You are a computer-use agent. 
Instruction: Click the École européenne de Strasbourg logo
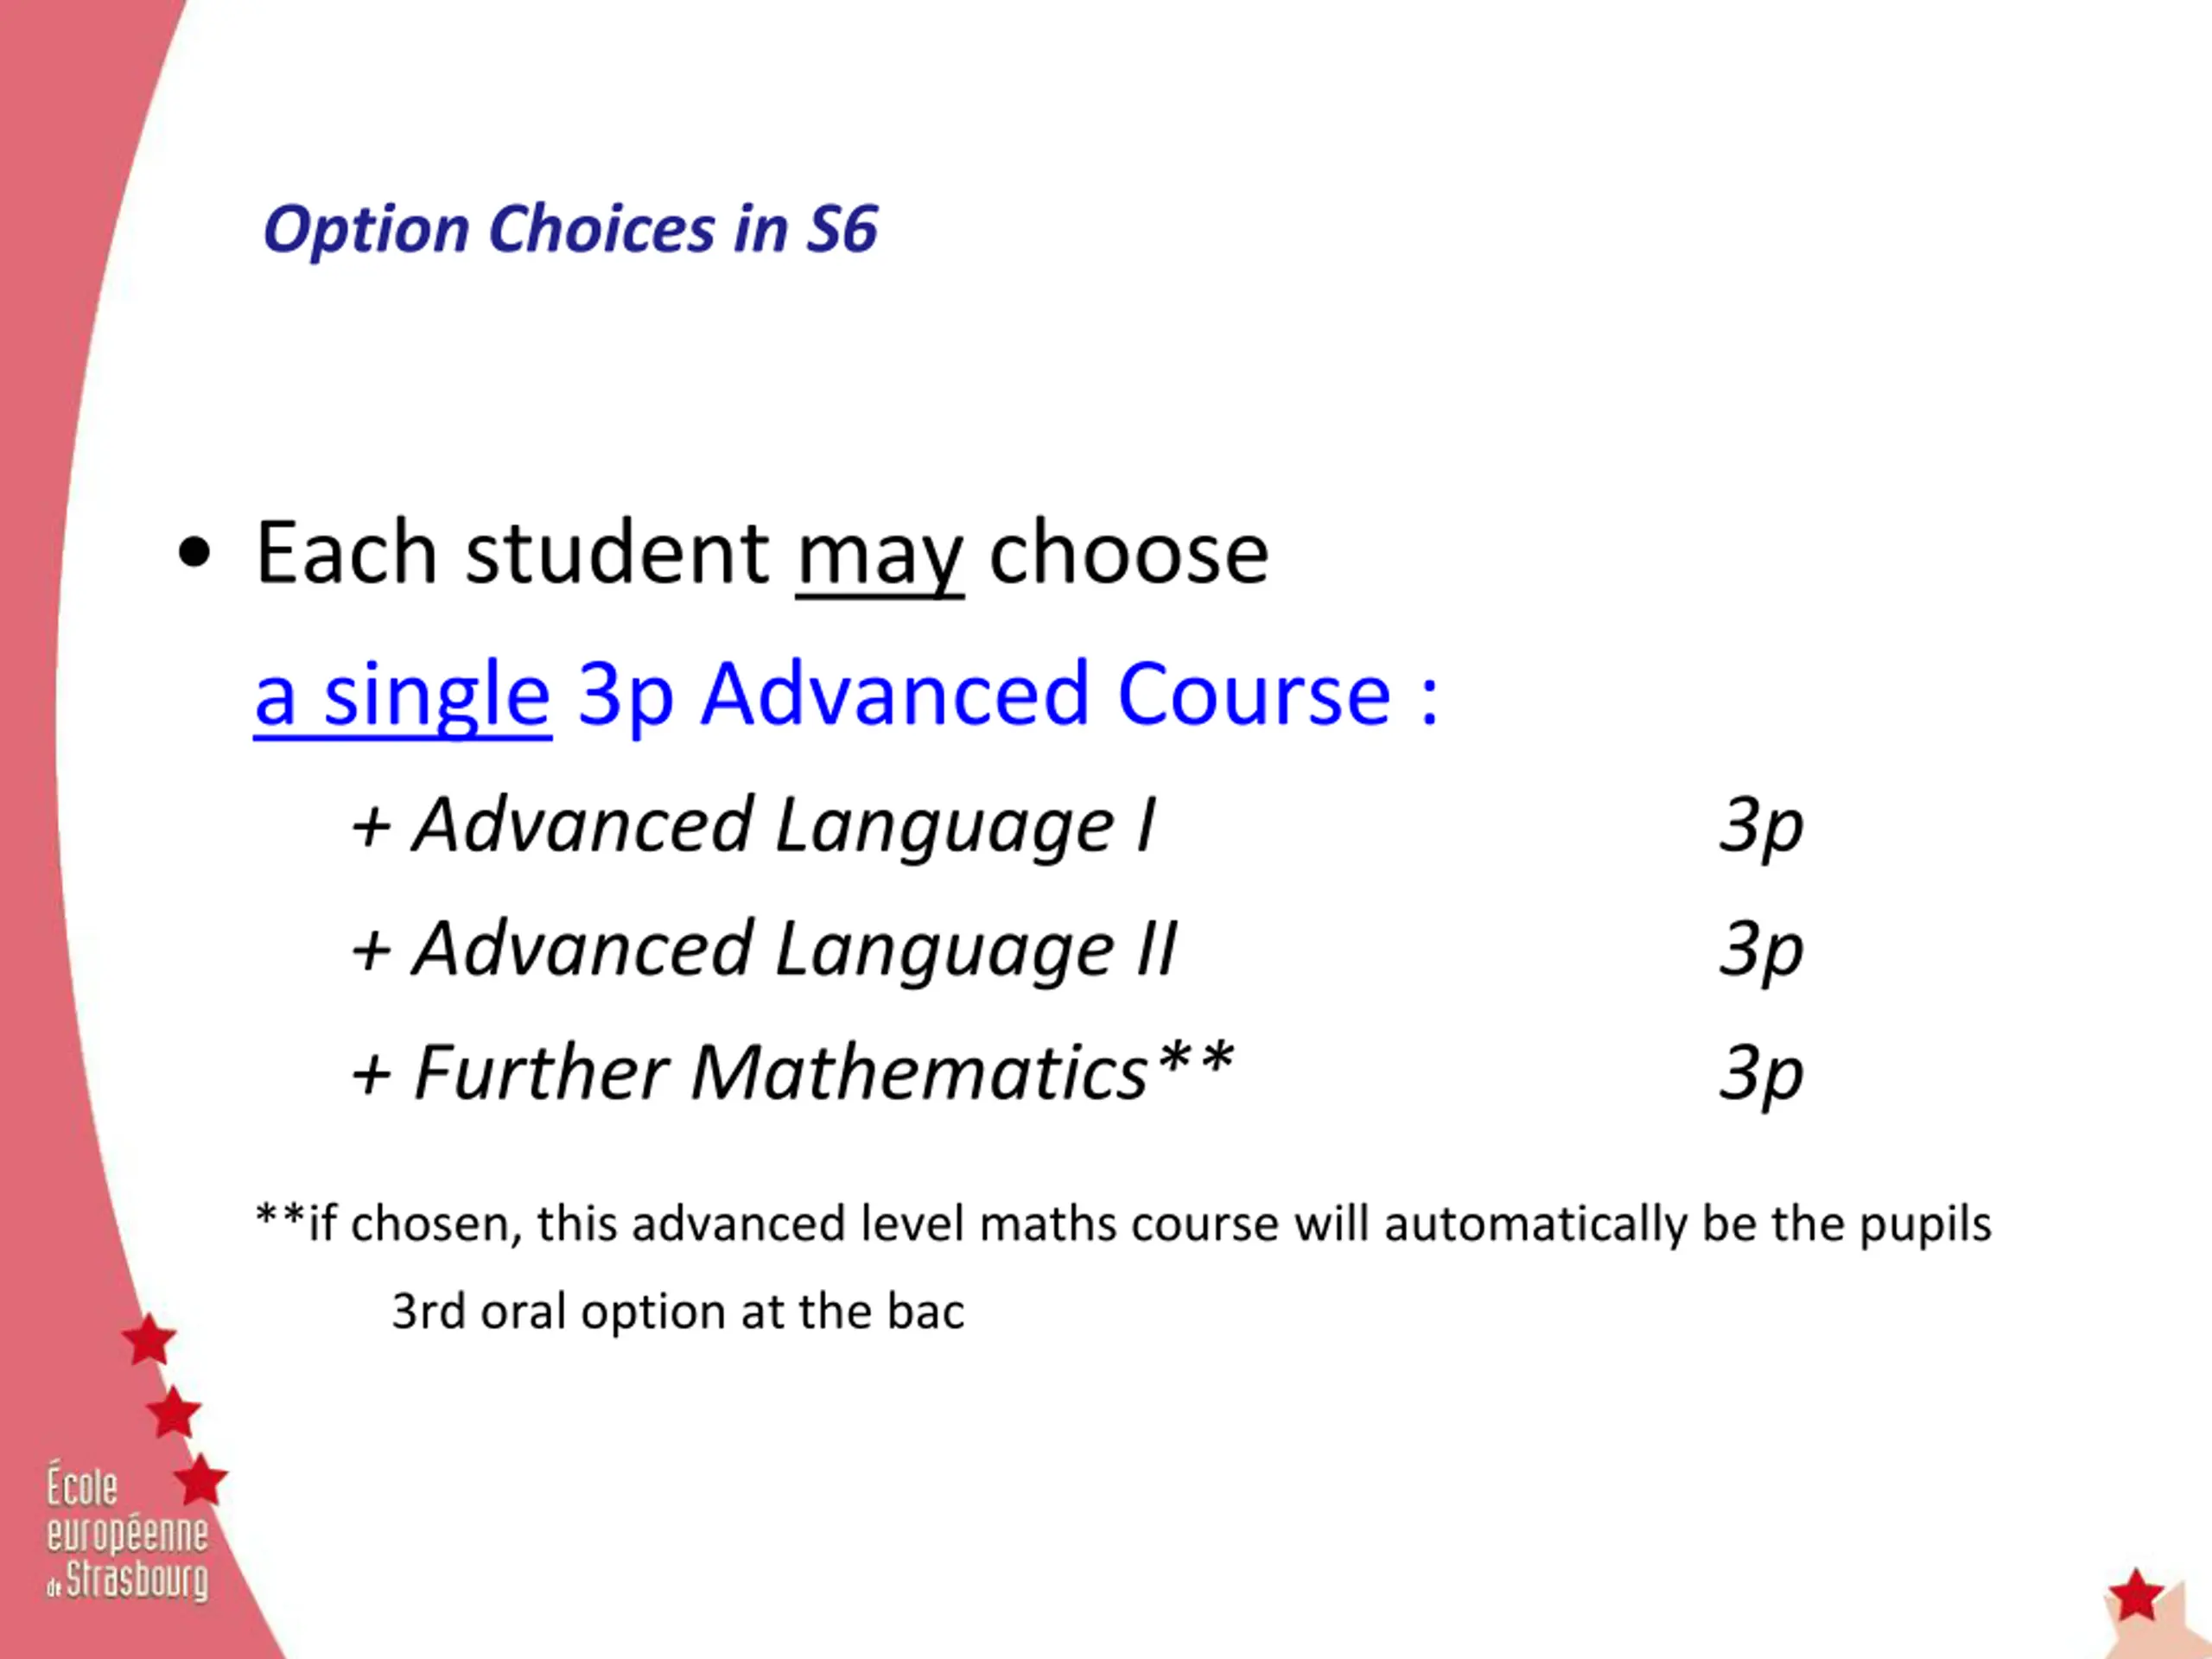(x=127, y=1532)
